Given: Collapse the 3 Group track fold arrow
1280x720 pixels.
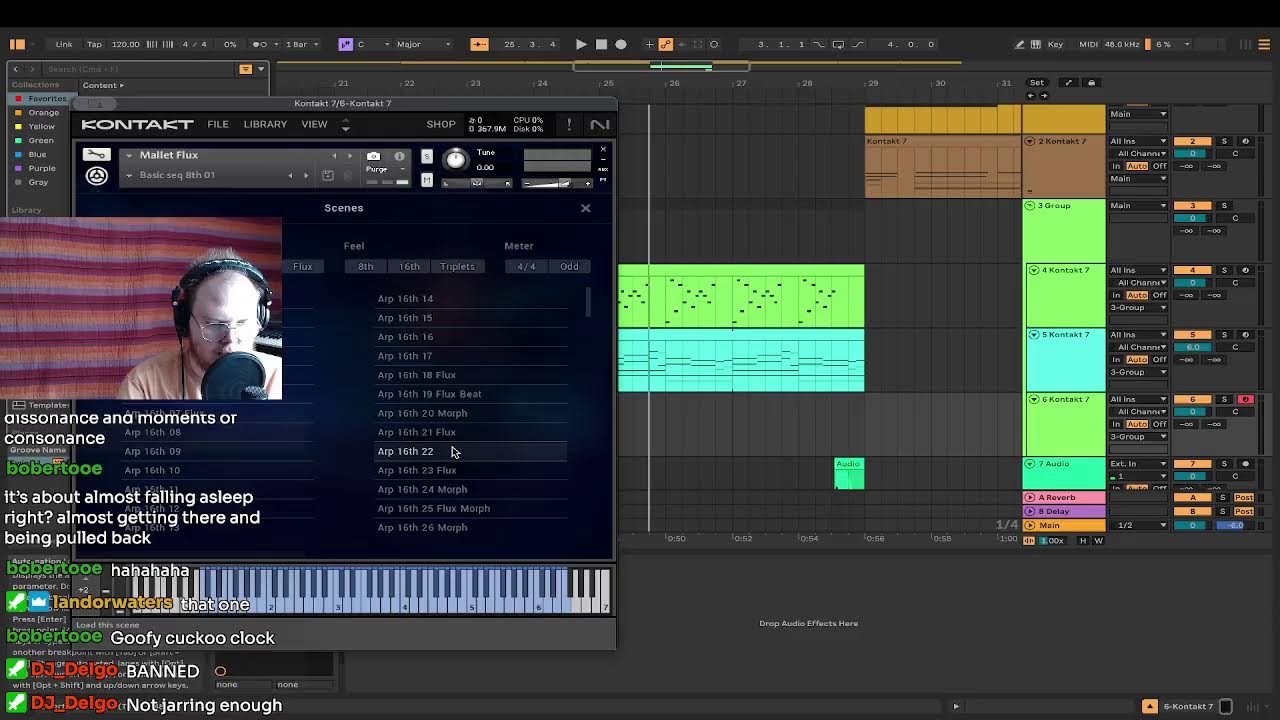Looking at the screenshot, I should 1029,206.
